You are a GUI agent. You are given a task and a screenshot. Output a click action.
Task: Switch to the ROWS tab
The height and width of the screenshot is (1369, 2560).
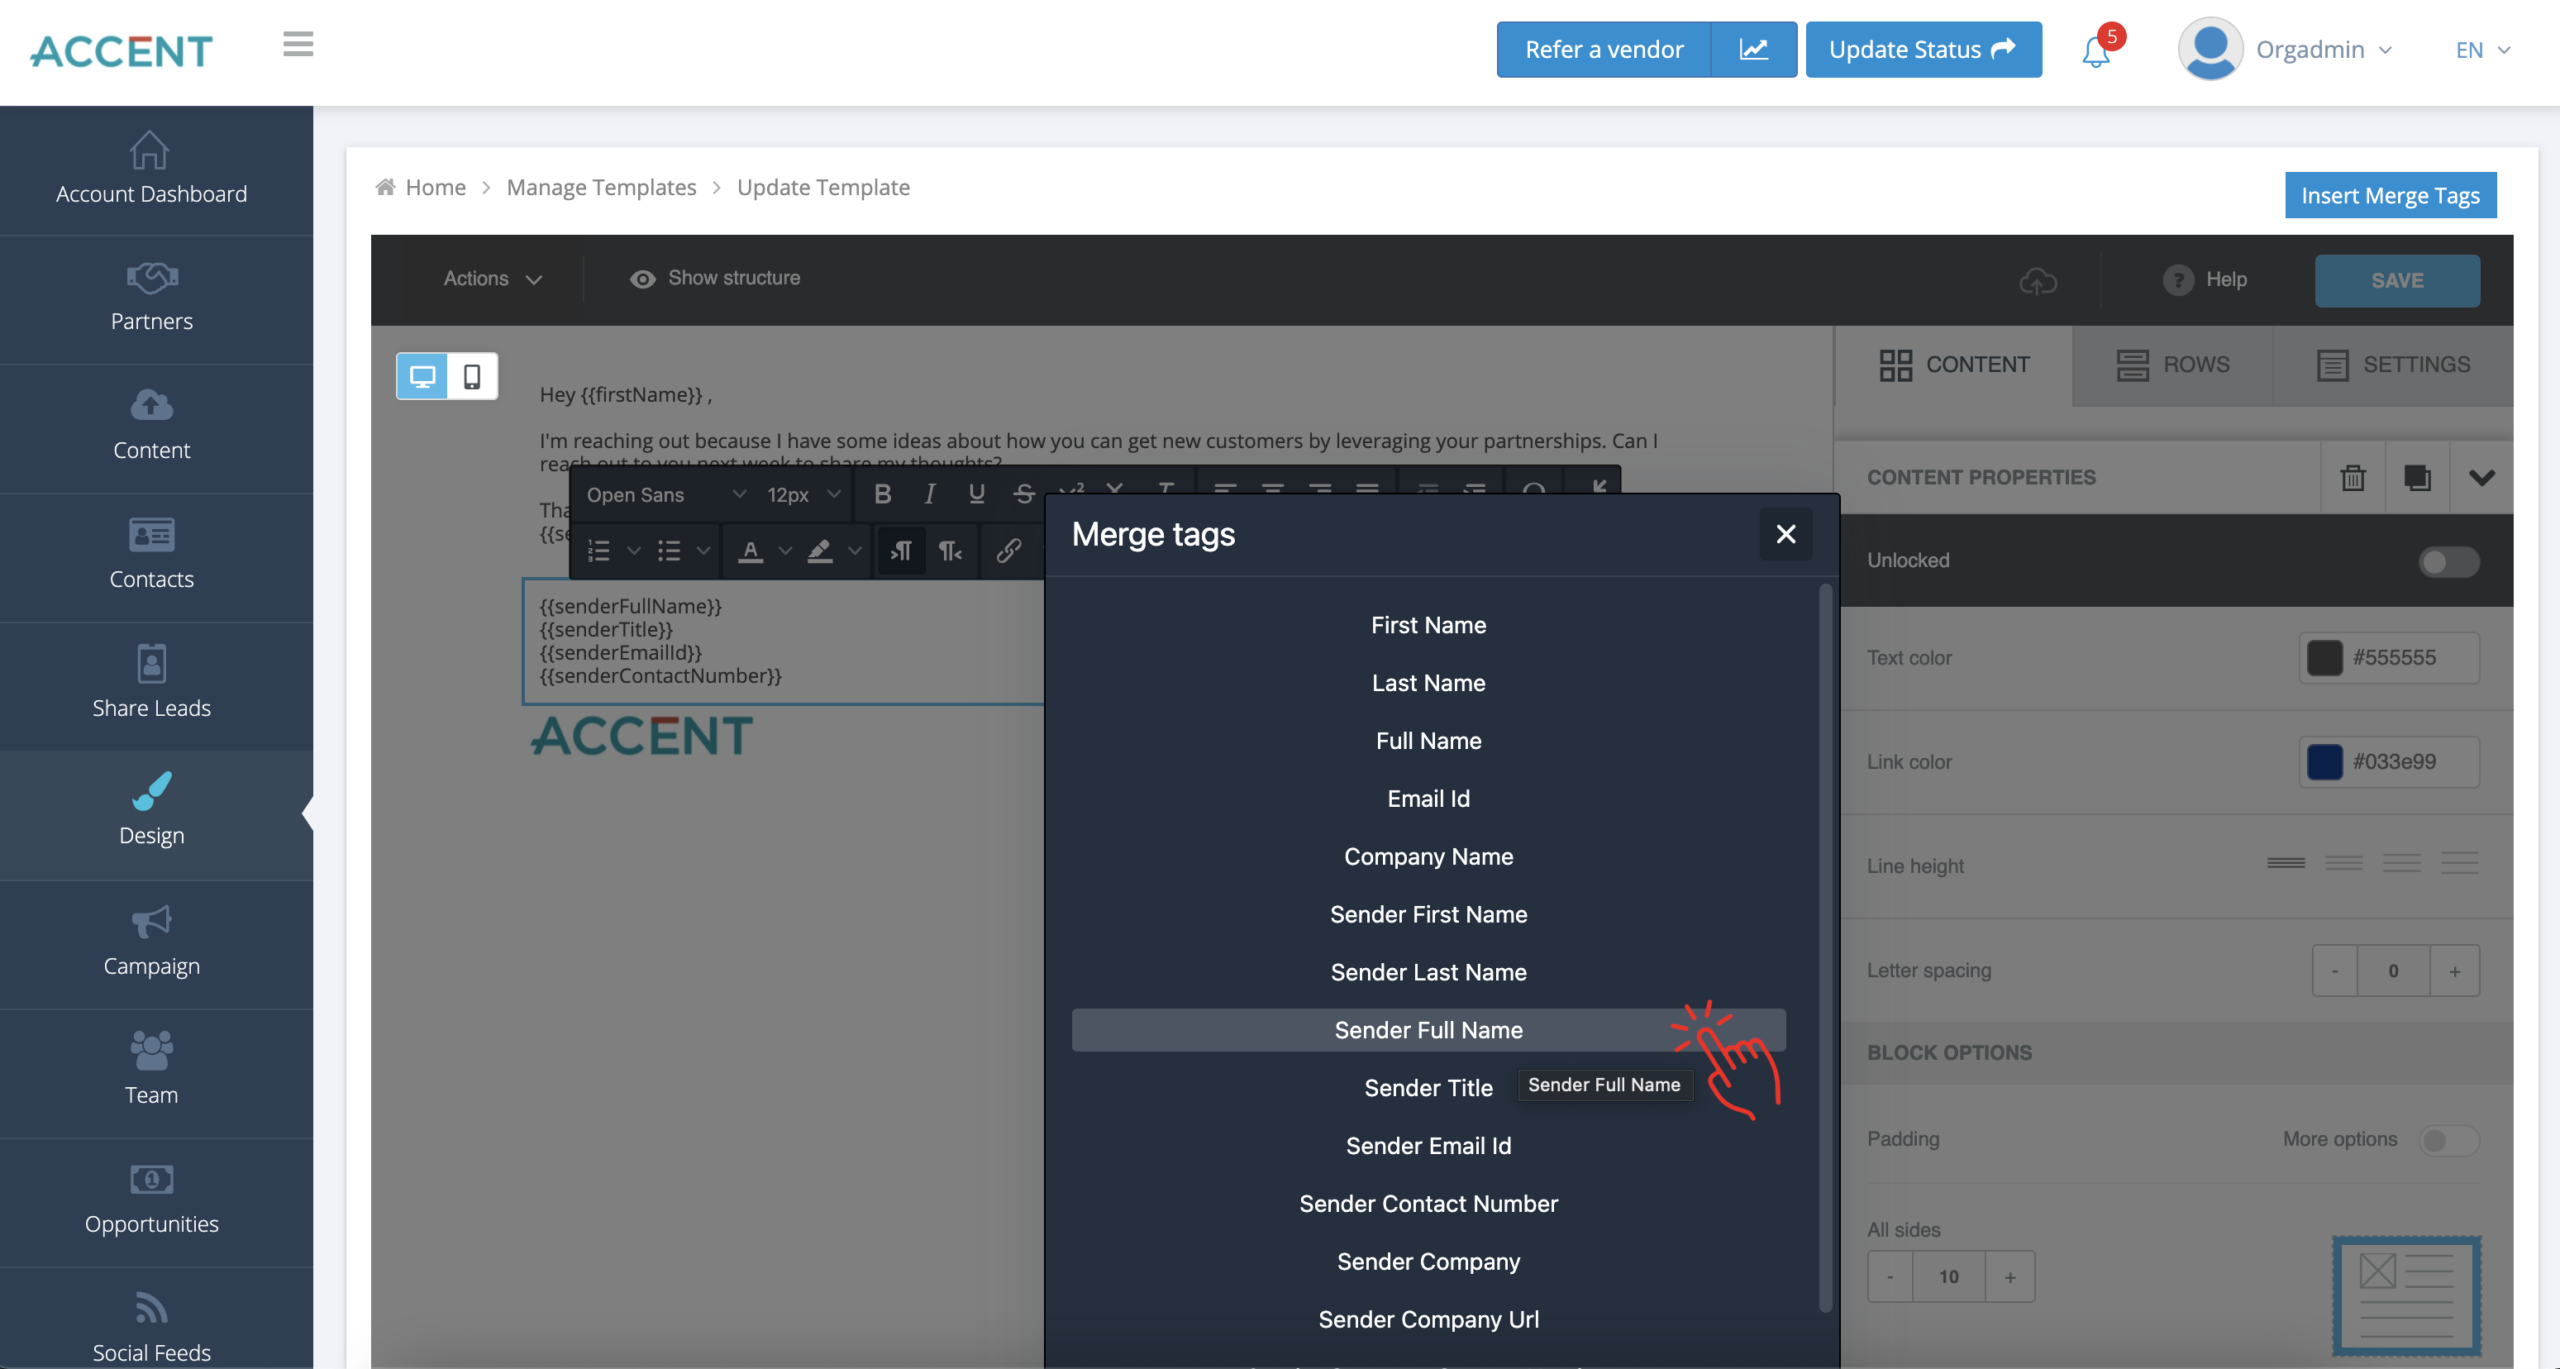pyautogui.click(x=2173, y=365)
